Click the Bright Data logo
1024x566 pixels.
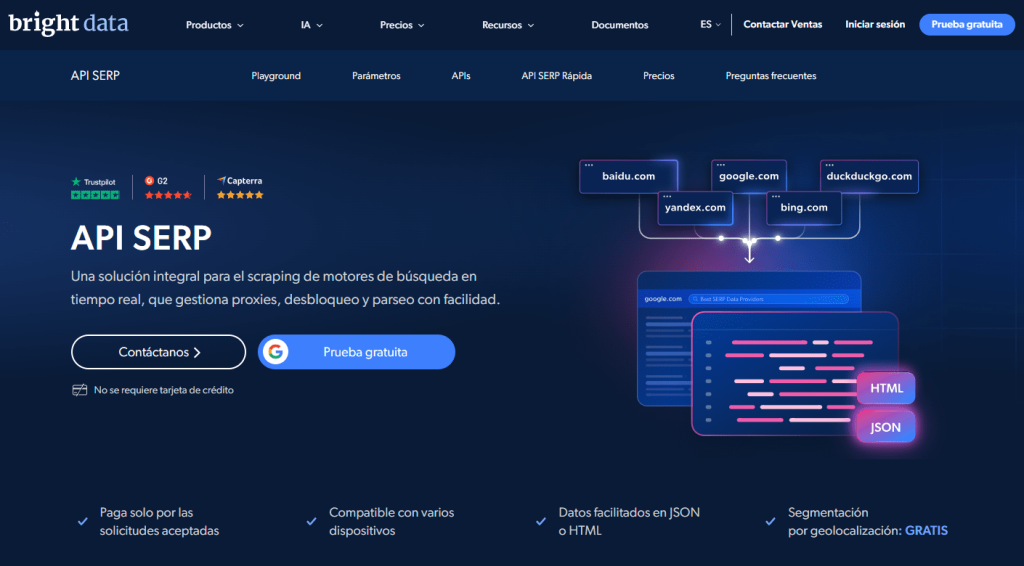tap(69, 24)
